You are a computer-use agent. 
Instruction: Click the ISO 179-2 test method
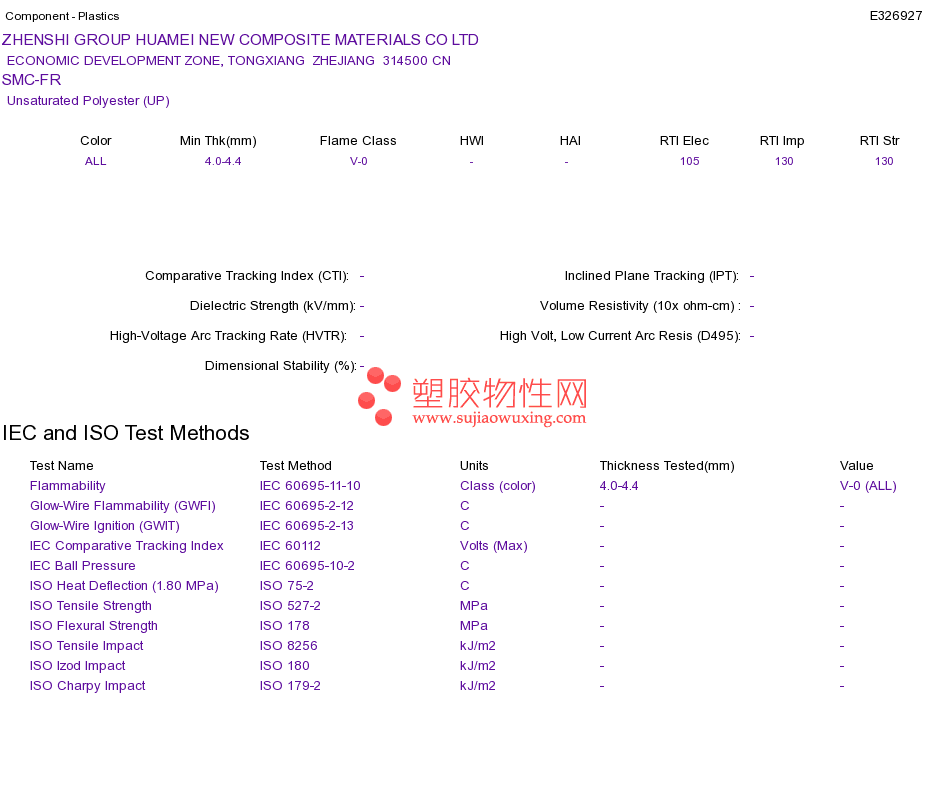pyautogui.click(x=290, y=686)
